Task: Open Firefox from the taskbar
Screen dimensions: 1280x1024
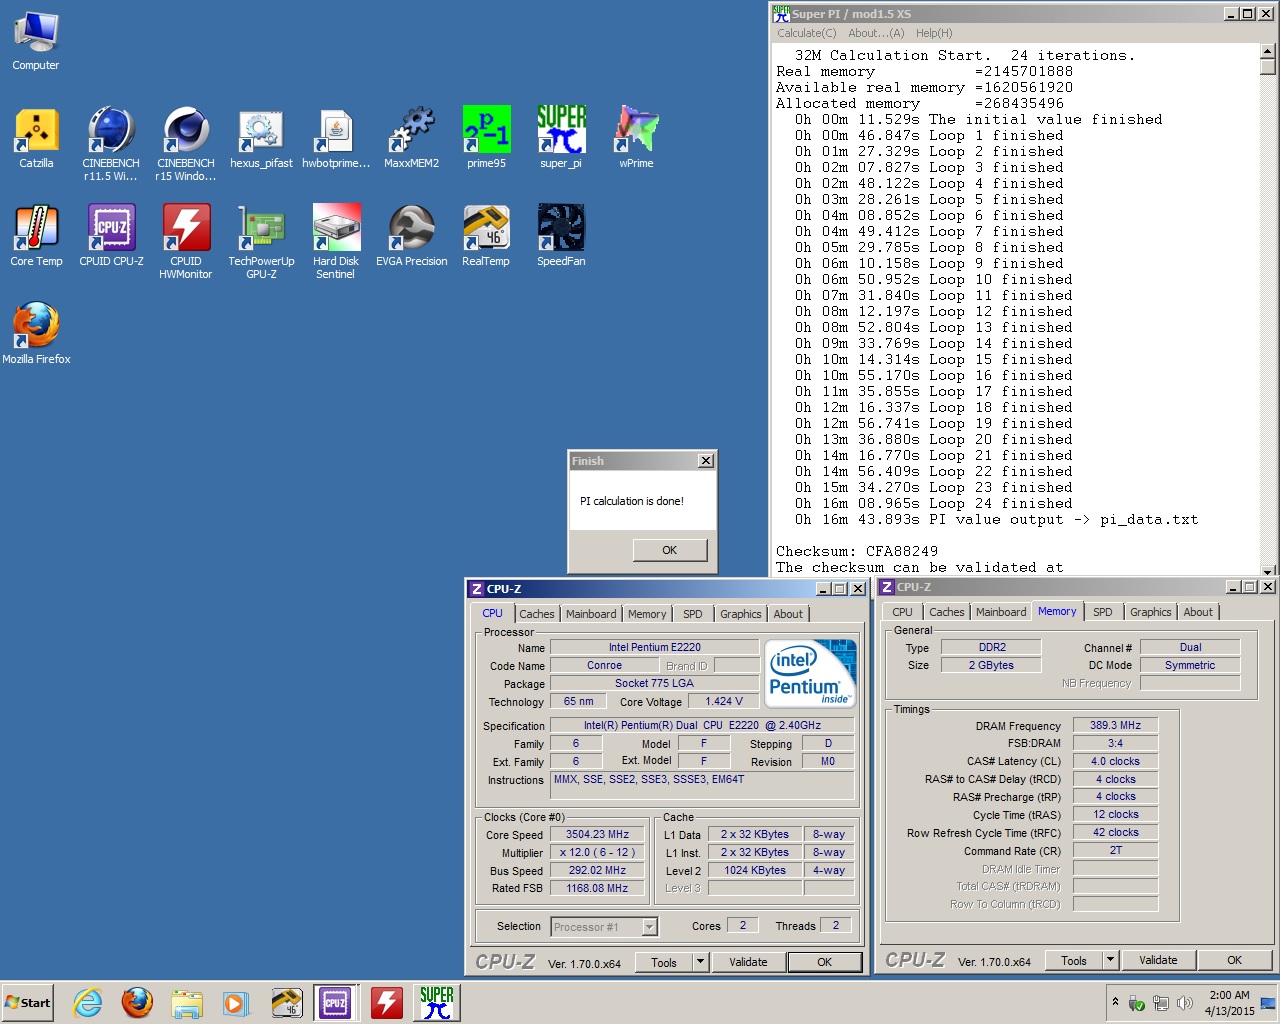Action: (x=137, y=1002)
